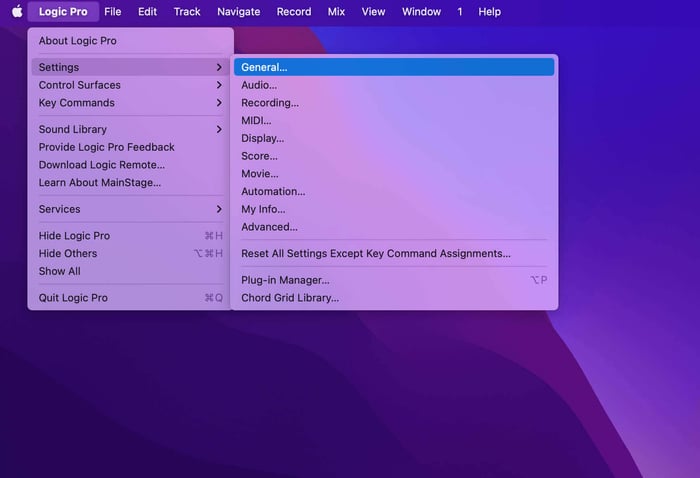This screenshot has width=700, height=478.
Task: Choose About Logic Pro
Action: [130, 41]
